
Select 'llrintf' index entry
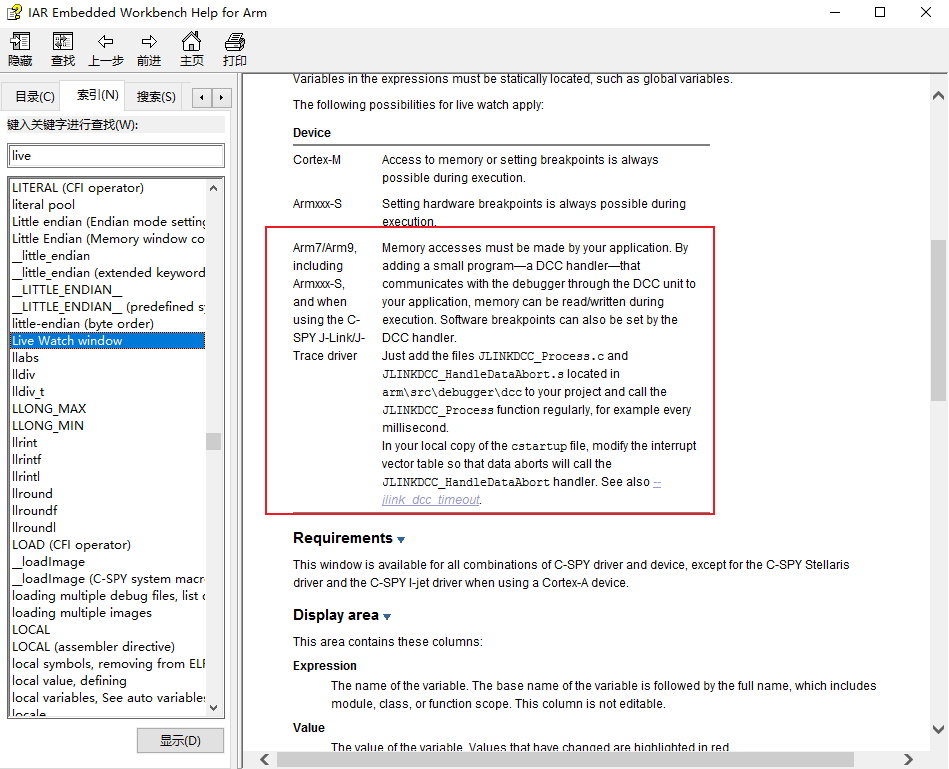pyautogui.click(x=27, y=459)
